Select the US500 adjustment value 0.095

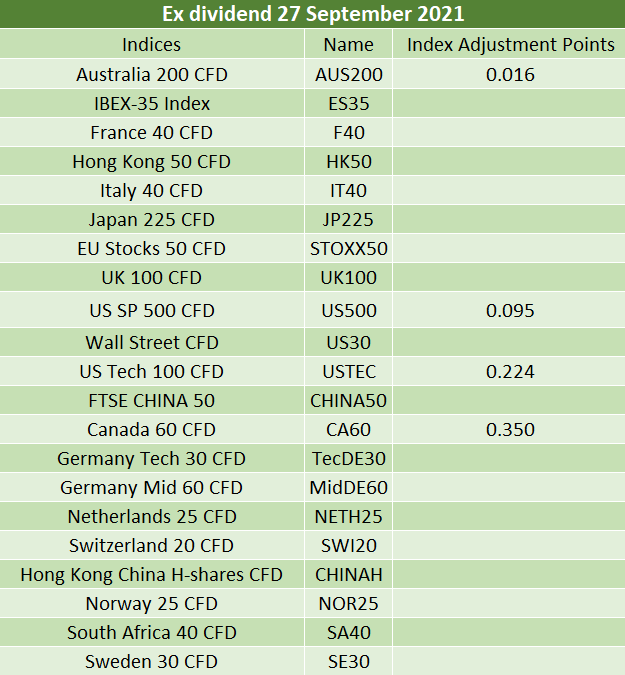click(510, 310)
